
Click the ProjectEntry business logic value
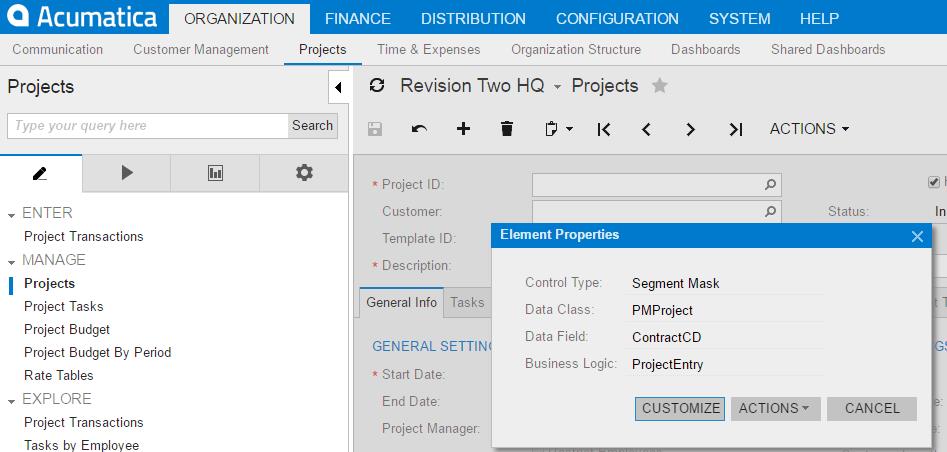(x=667, y=364)
